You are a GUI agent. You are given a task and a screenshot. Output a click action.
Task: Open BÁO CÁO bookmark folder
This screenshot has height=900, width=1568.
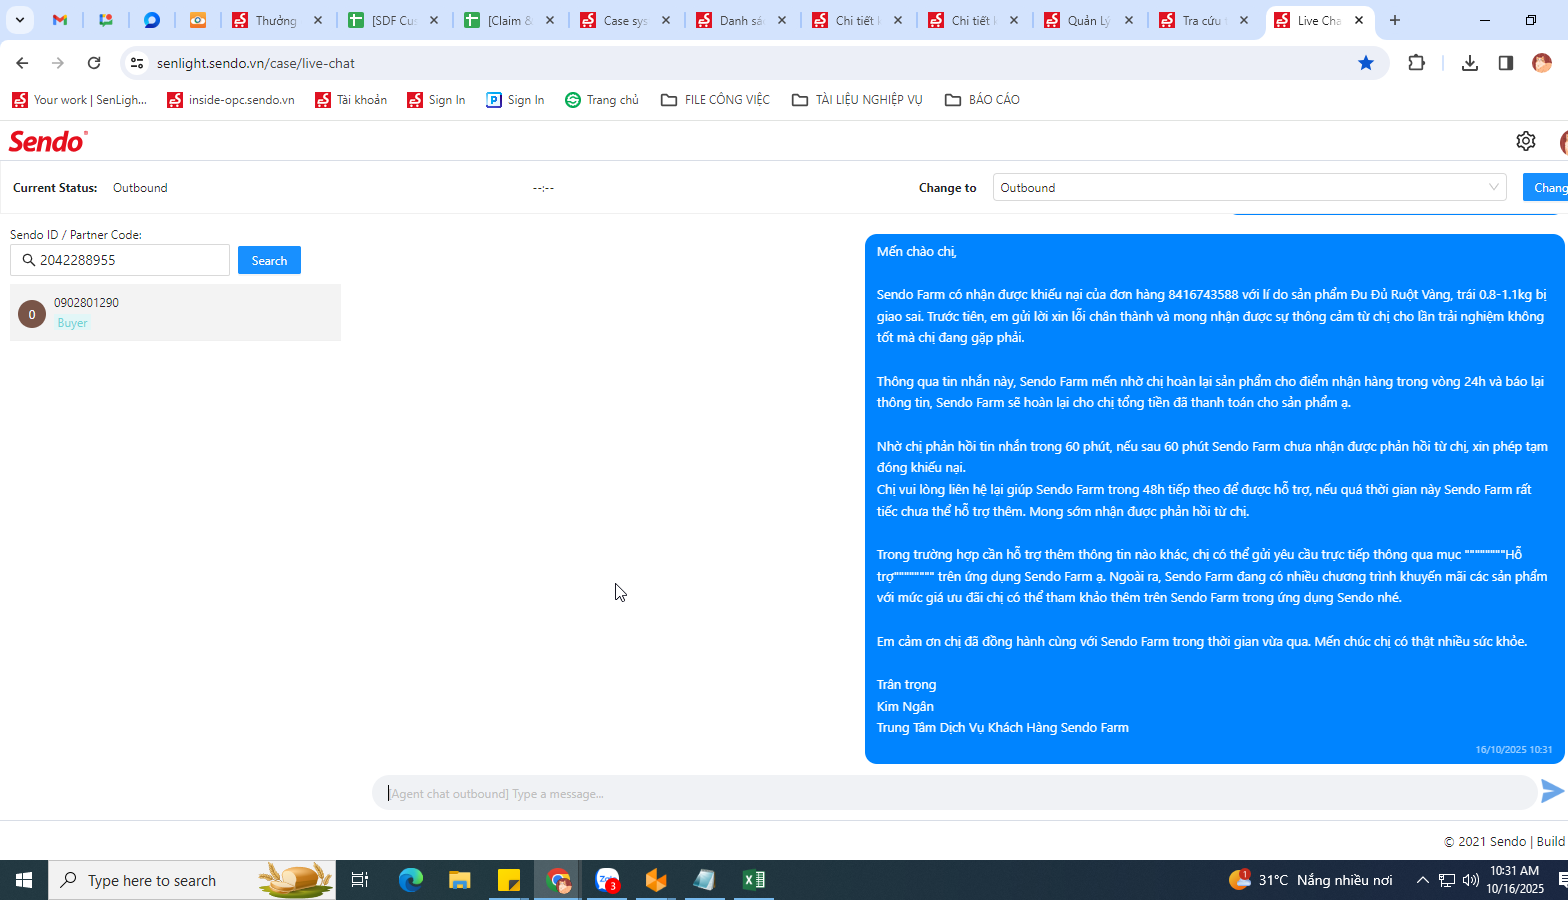tap(982, 100)
